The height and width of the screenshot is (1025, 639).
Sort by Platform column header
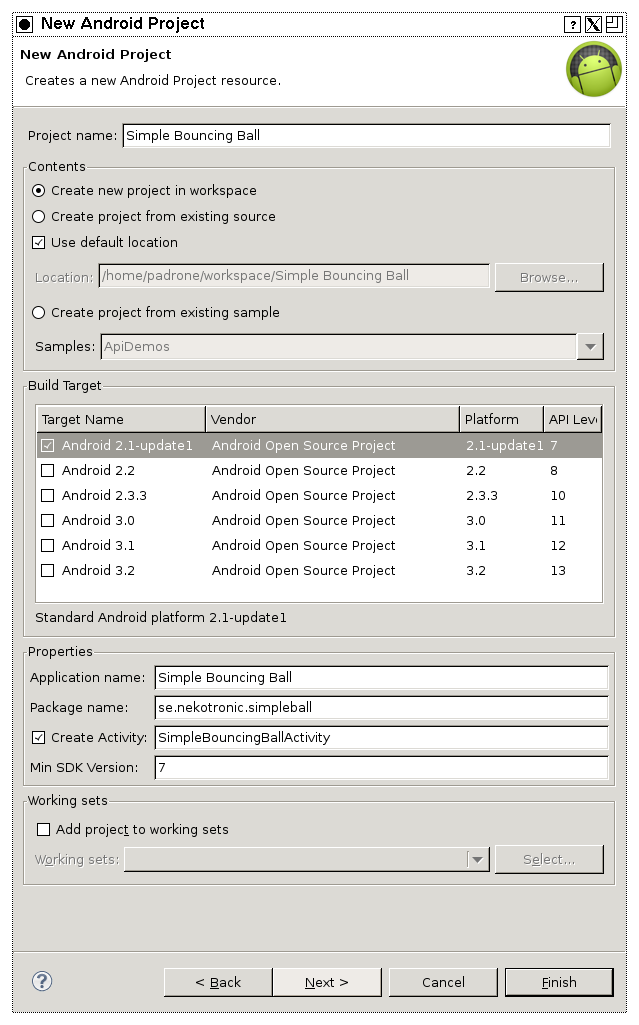pos(502,420)
